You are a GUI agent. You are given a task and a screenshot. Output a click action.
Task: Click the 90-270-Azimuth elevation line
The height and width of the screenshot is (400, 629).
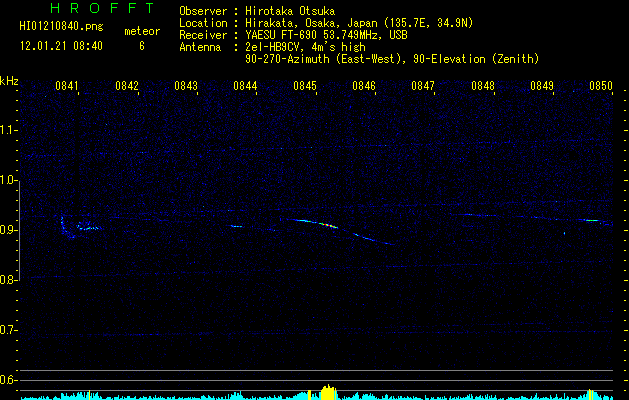(x=392, y=59)
